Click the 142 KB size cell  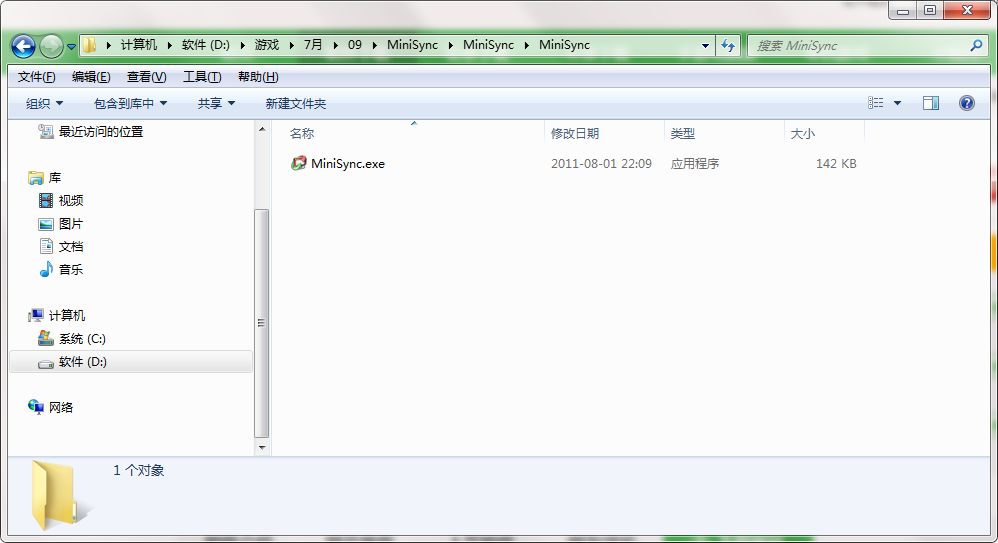(836, 164)
